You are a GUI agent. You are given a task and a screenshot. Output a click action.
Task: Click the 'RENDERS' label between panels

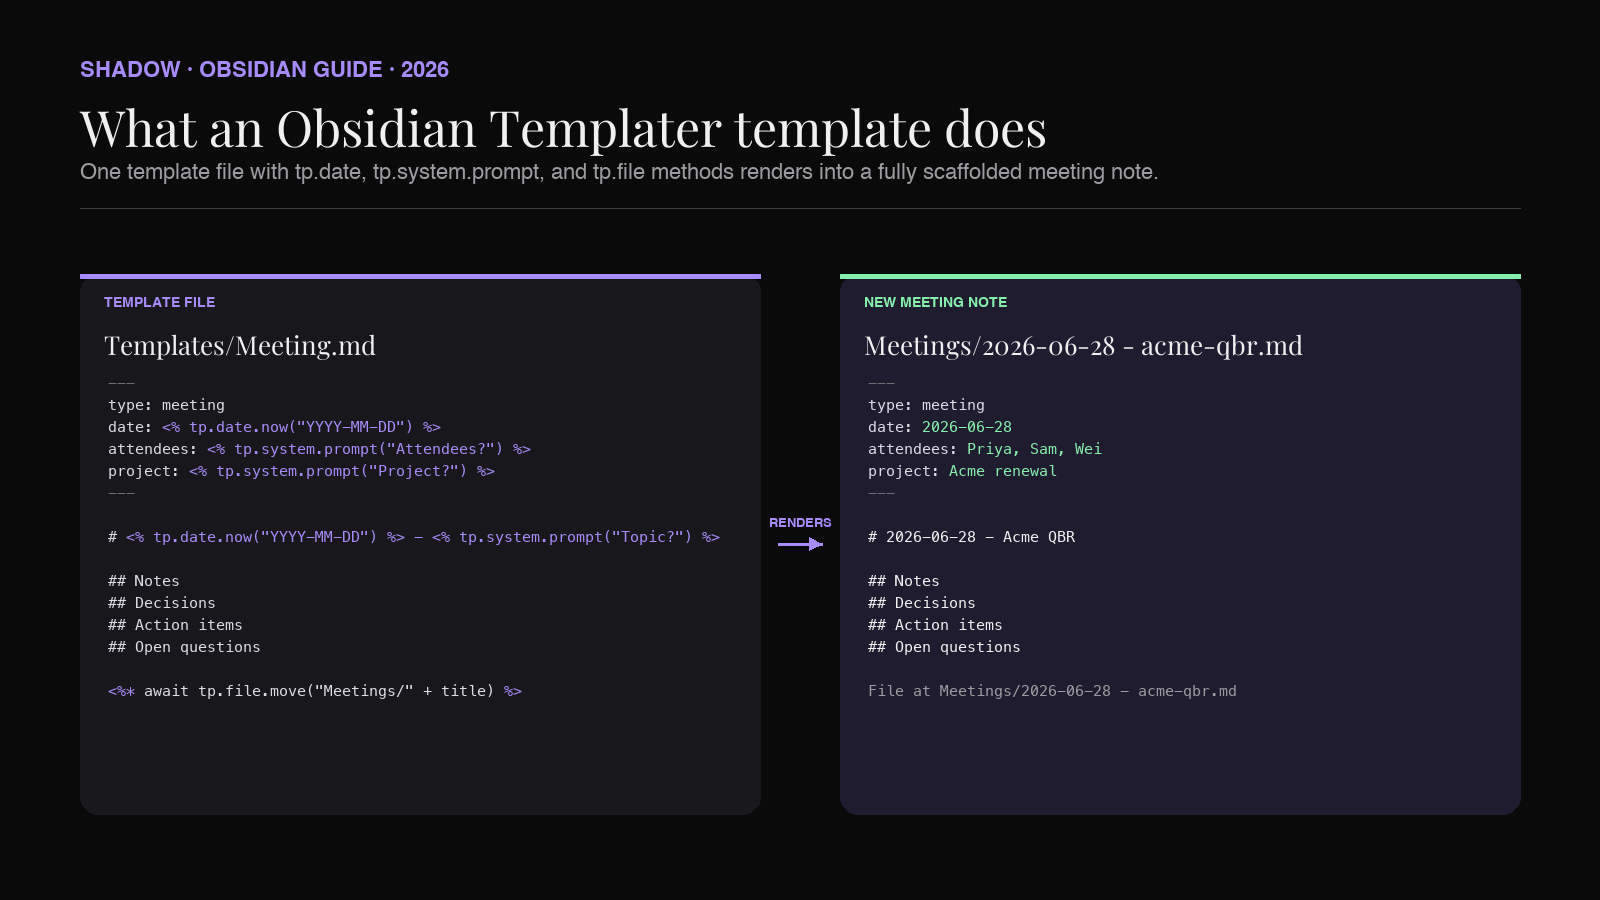(x=800, y=523)
